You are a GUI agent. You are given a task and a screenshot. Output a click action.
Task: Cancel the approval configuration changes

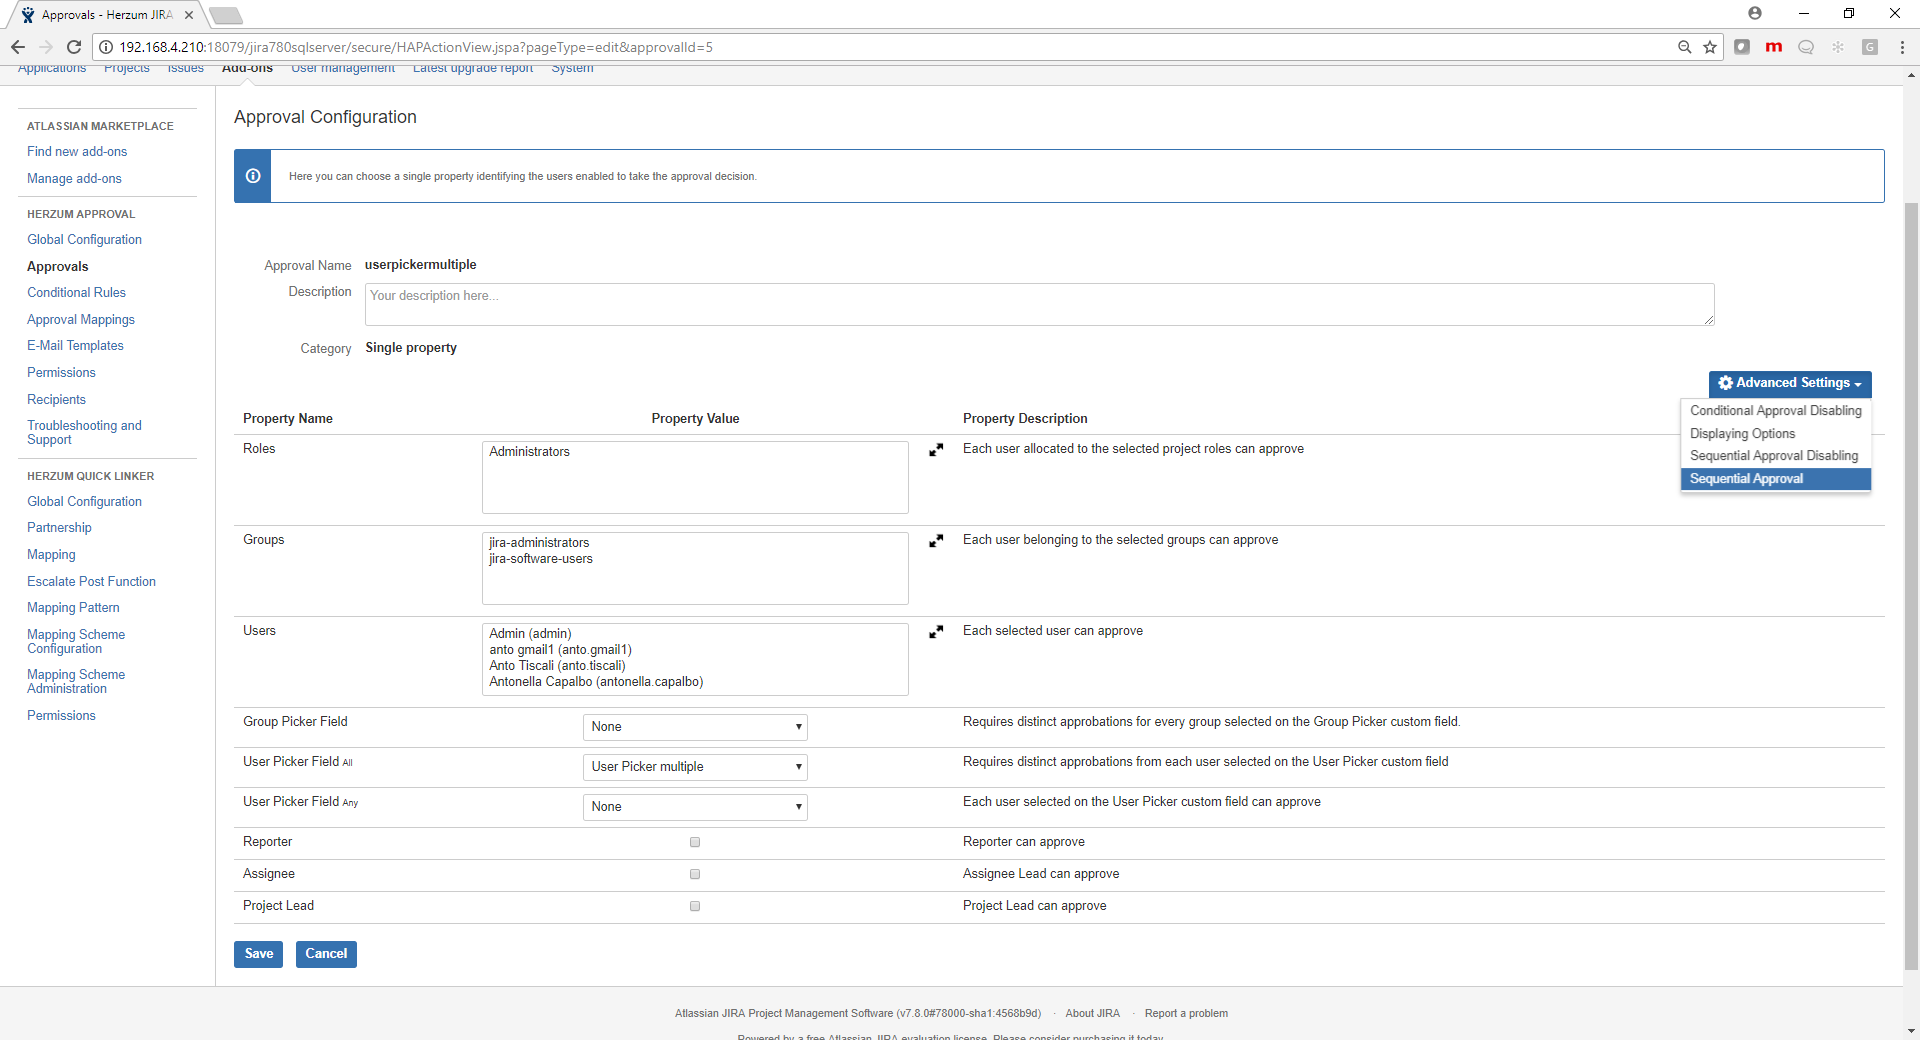(x=326, y=954)
